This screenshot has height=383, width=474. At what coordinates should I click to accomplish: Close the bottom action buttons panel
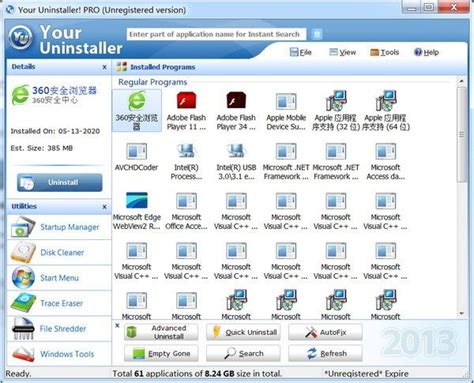click(x=117, y=325)
